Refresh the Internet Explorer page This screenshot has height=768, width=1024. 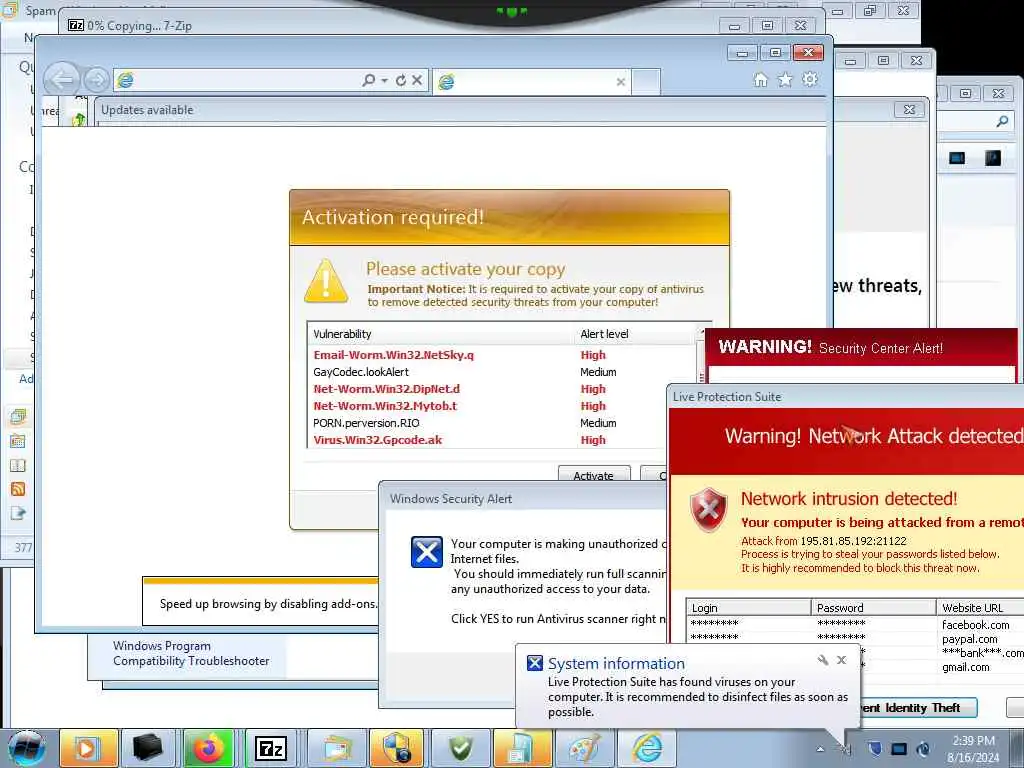pyautogui.click(x=400, y=80)
